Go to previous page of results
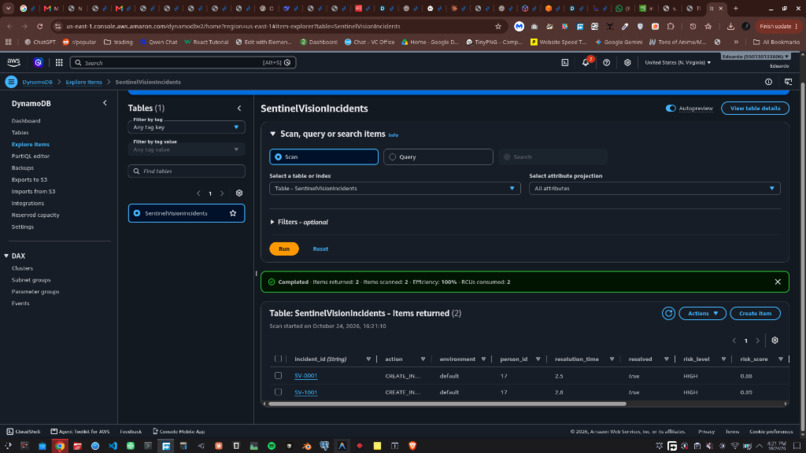 pyautogui.click(x=734, y=340)
